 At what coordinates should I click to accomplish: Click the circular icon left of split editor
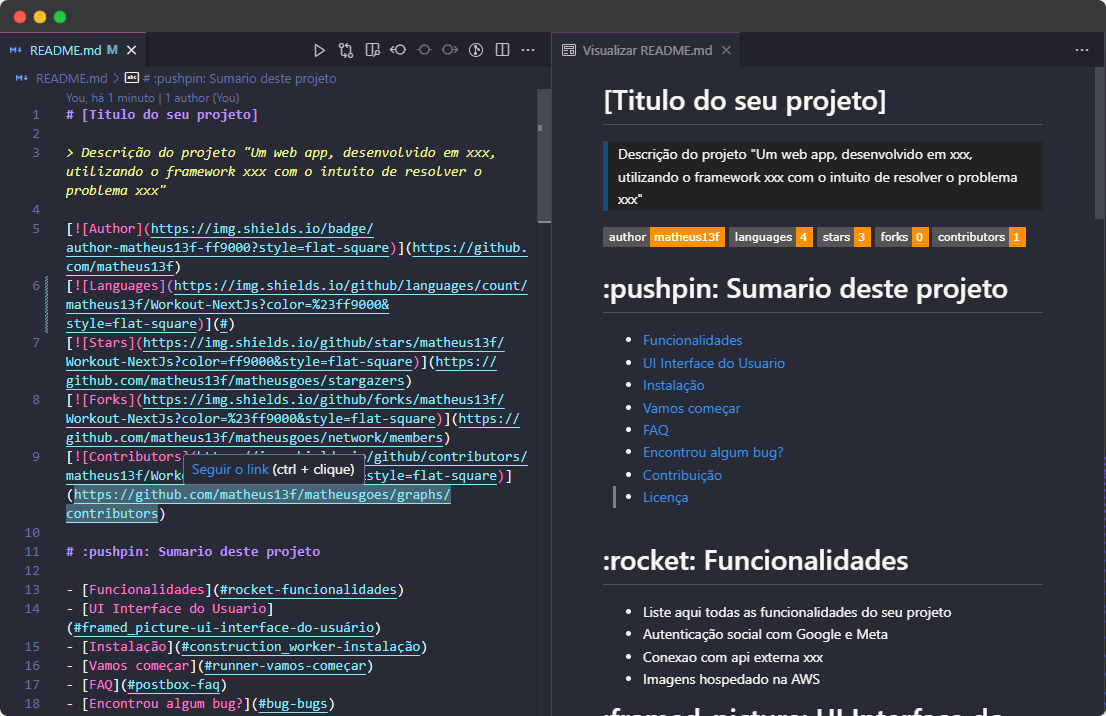point(476,49)
